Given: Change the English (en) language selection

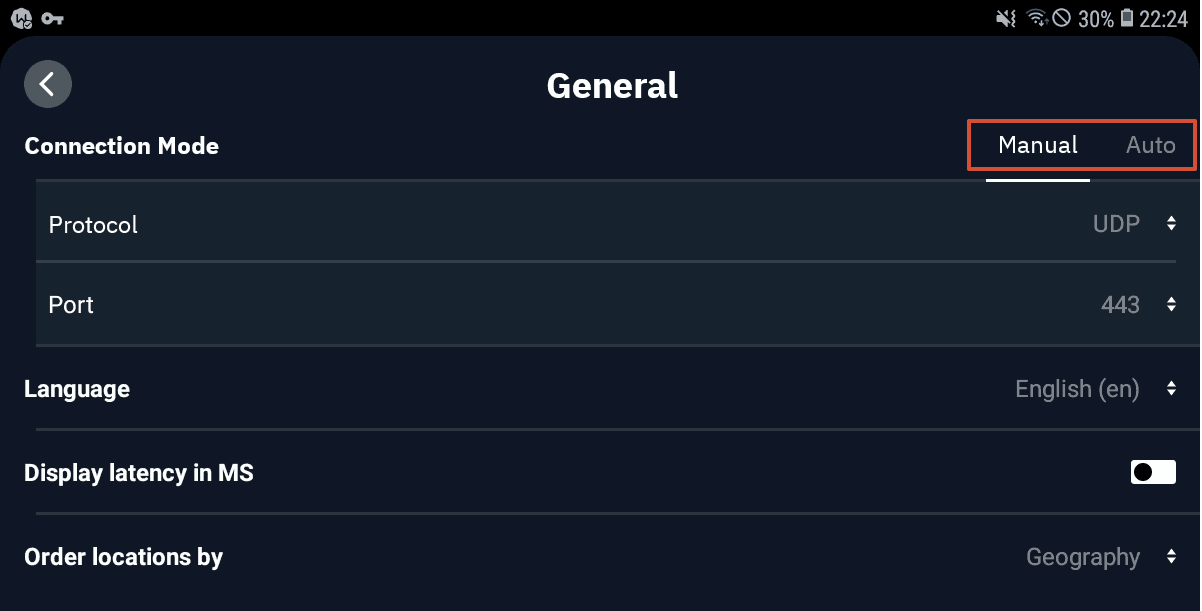Looking at the screenshot, I should 1077,389.
